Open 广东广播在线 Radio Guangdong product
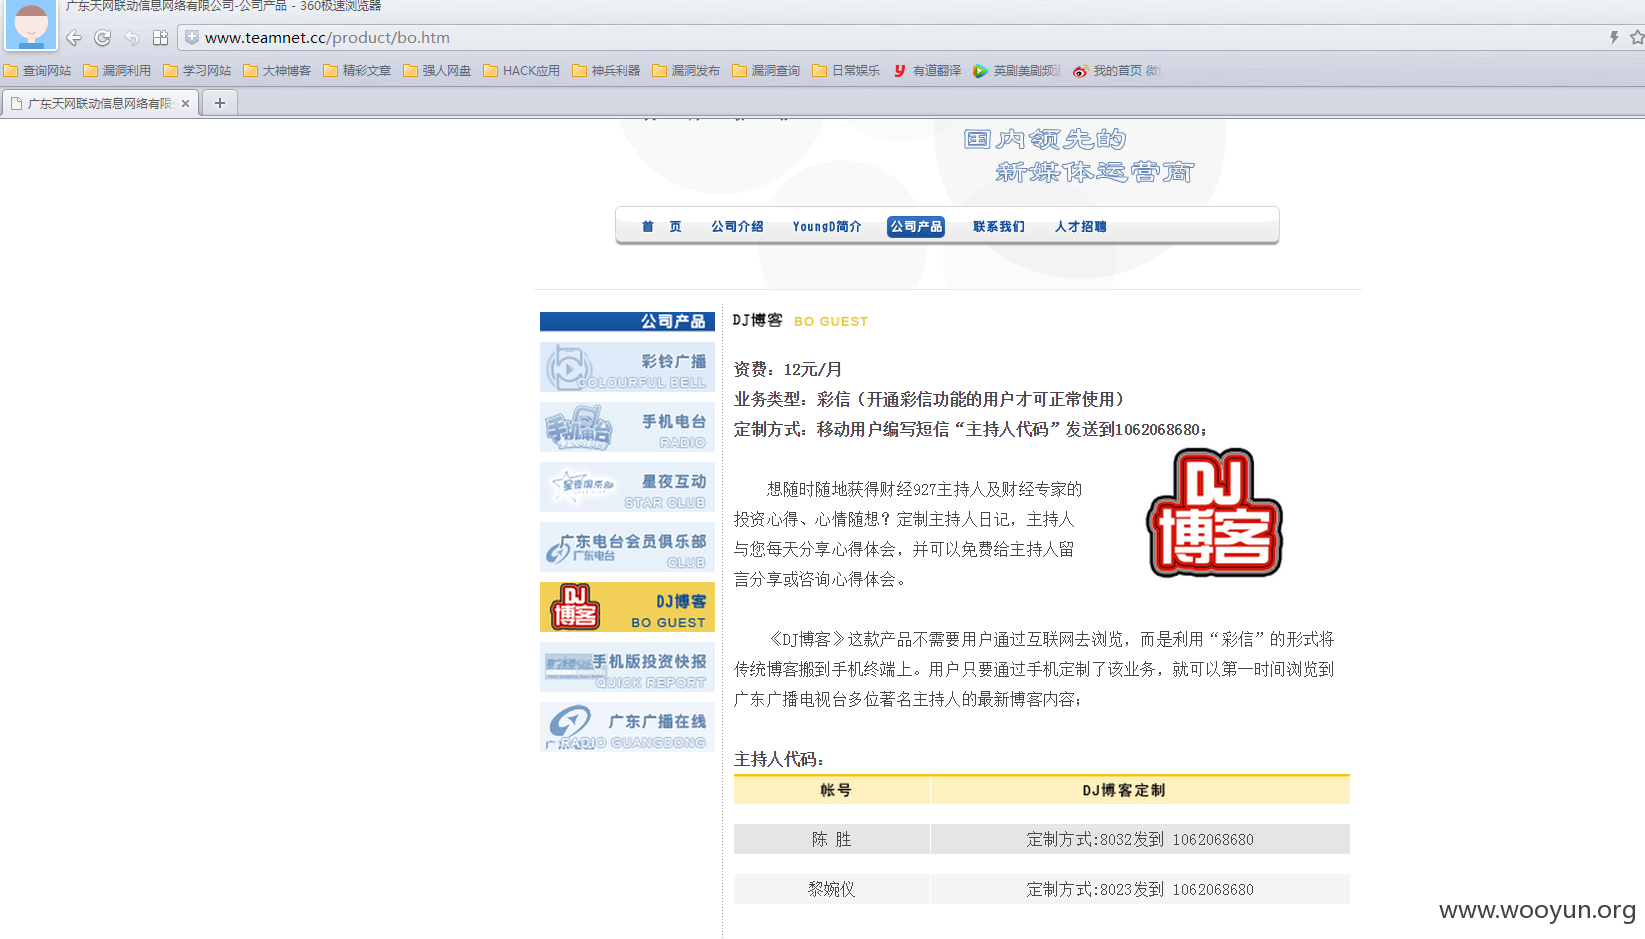This screenshot has height=939, width=1645. click(627, 727)
